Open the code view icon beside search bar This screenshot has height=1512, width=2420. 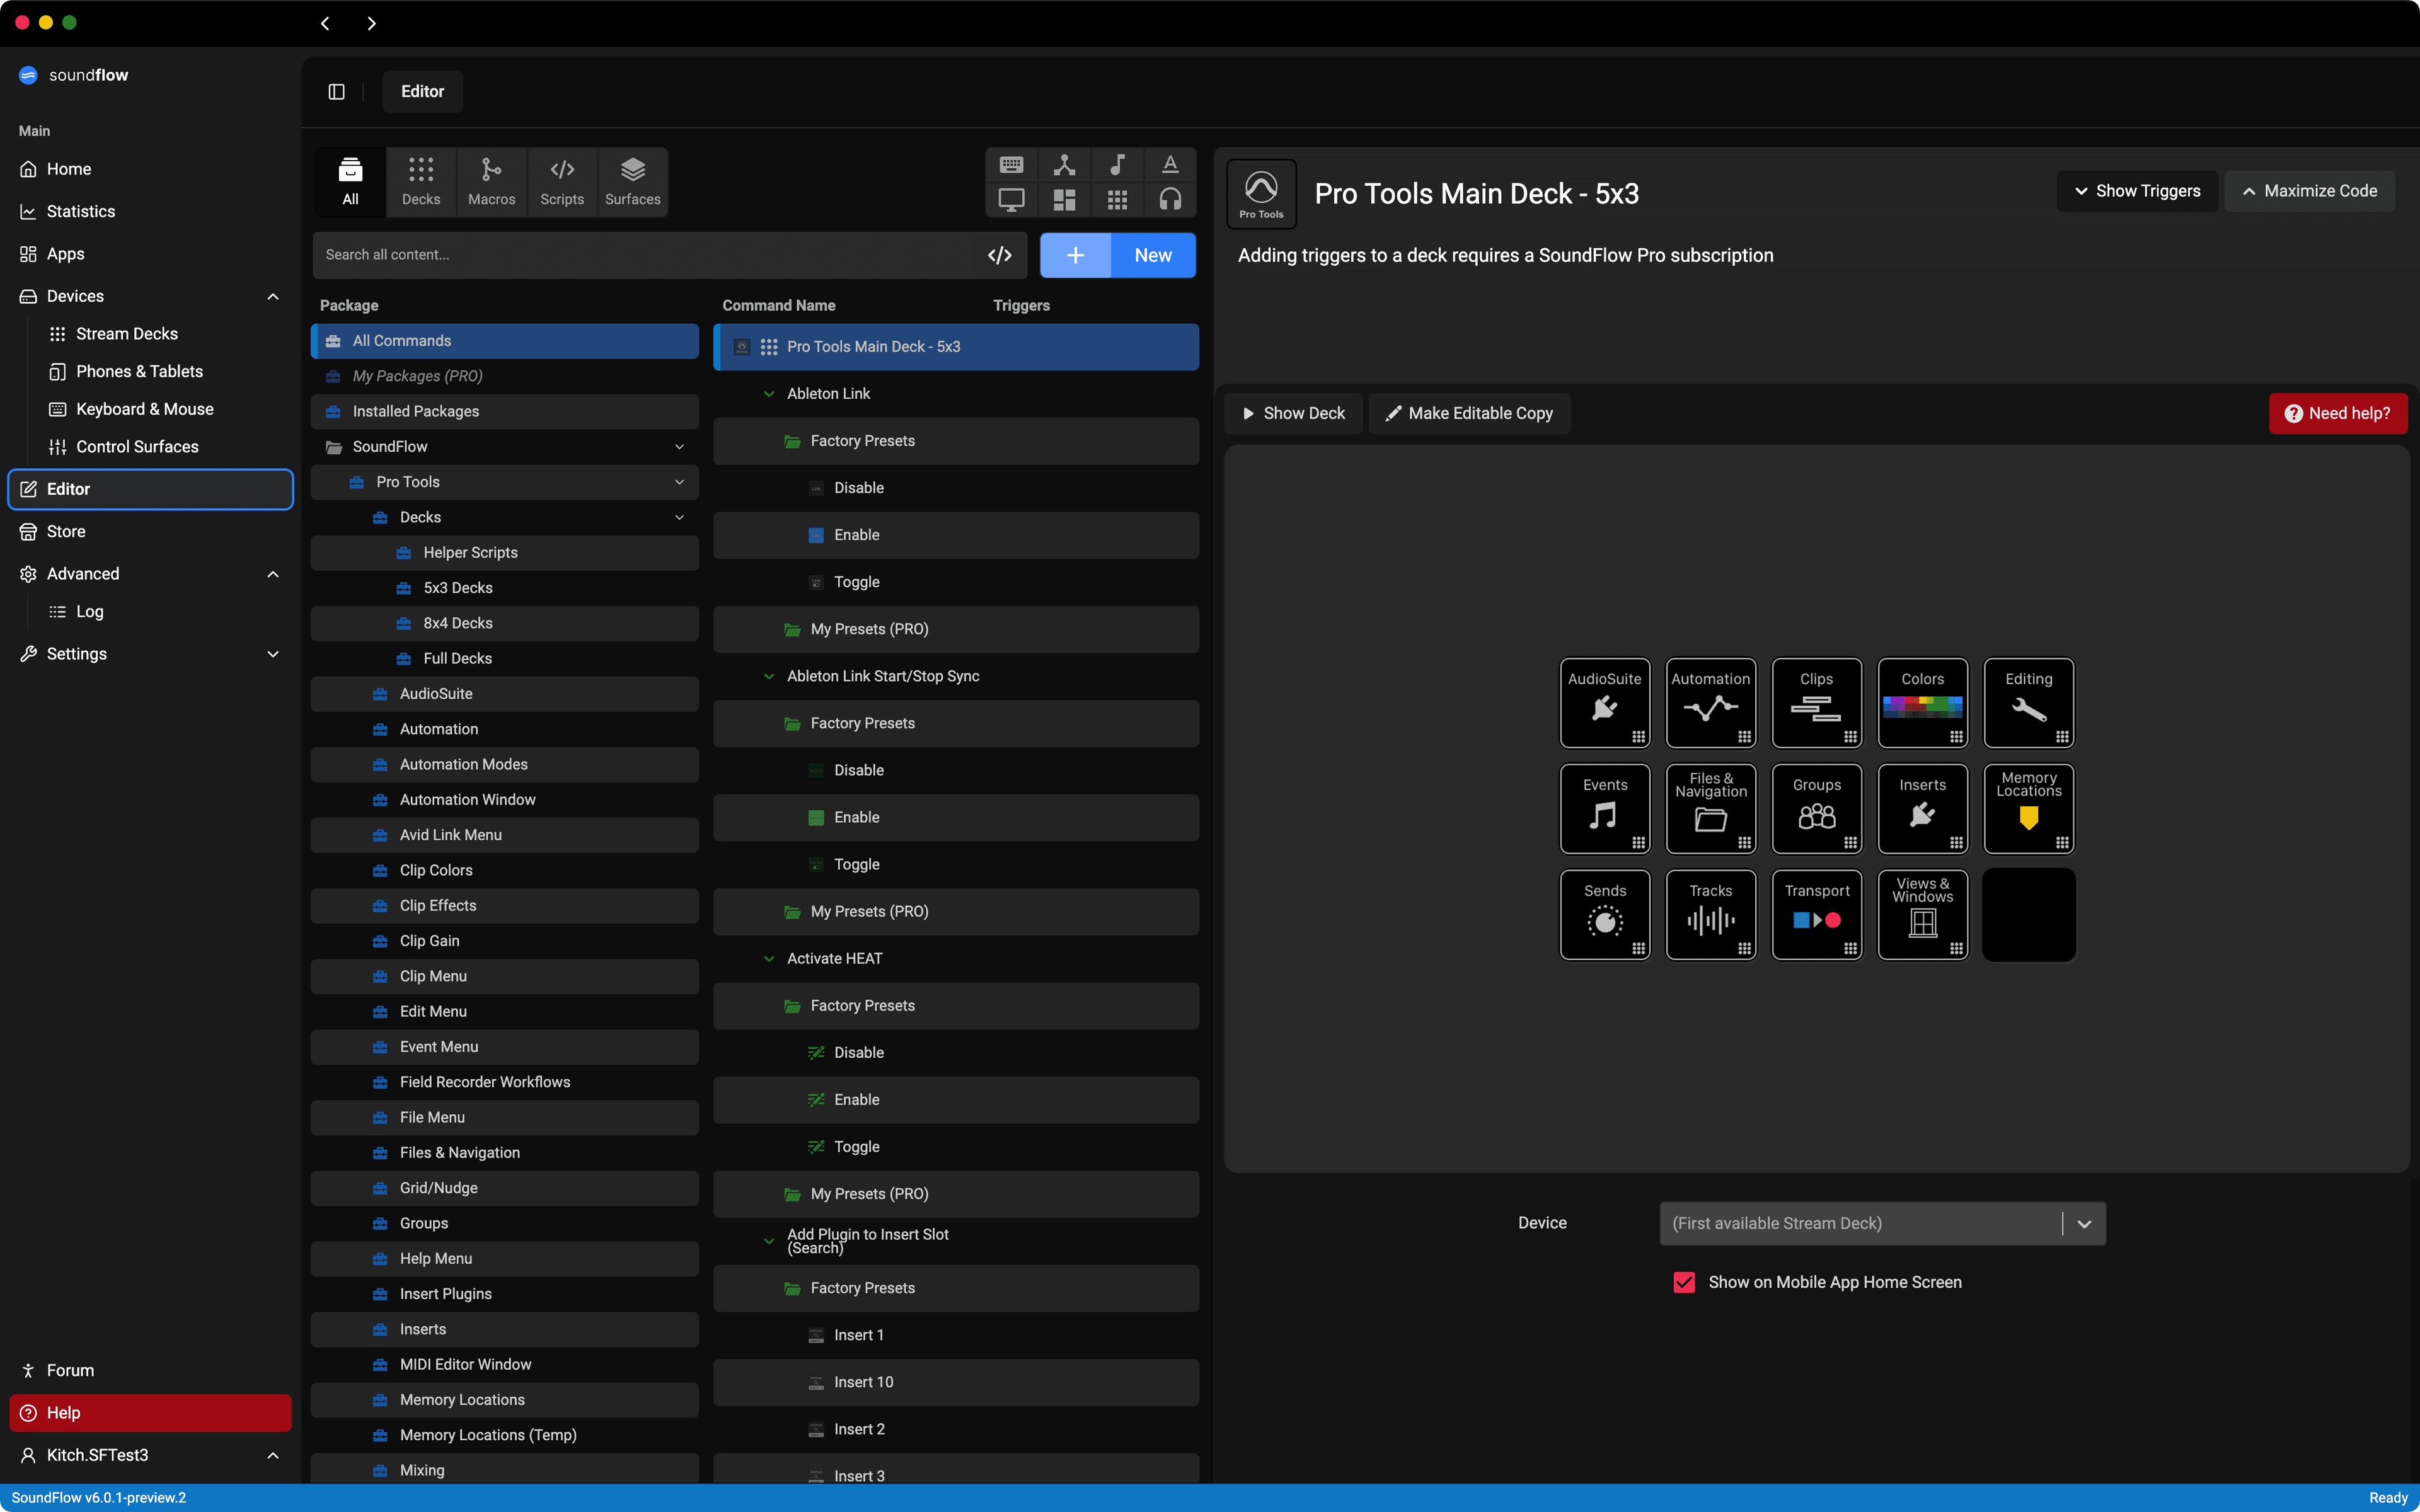1000,254
